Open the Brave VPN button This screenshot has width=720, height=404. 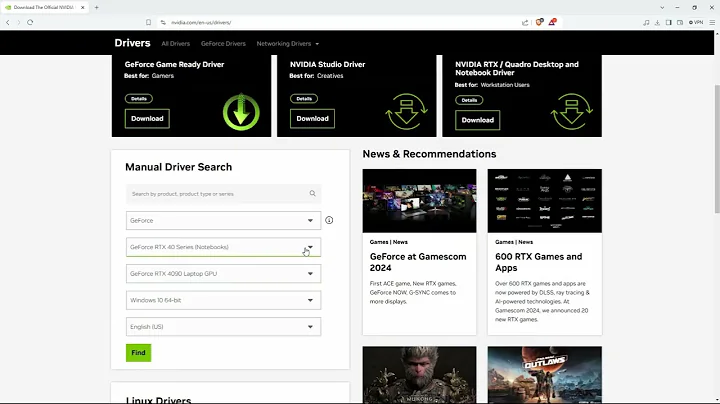pos(696,22)
